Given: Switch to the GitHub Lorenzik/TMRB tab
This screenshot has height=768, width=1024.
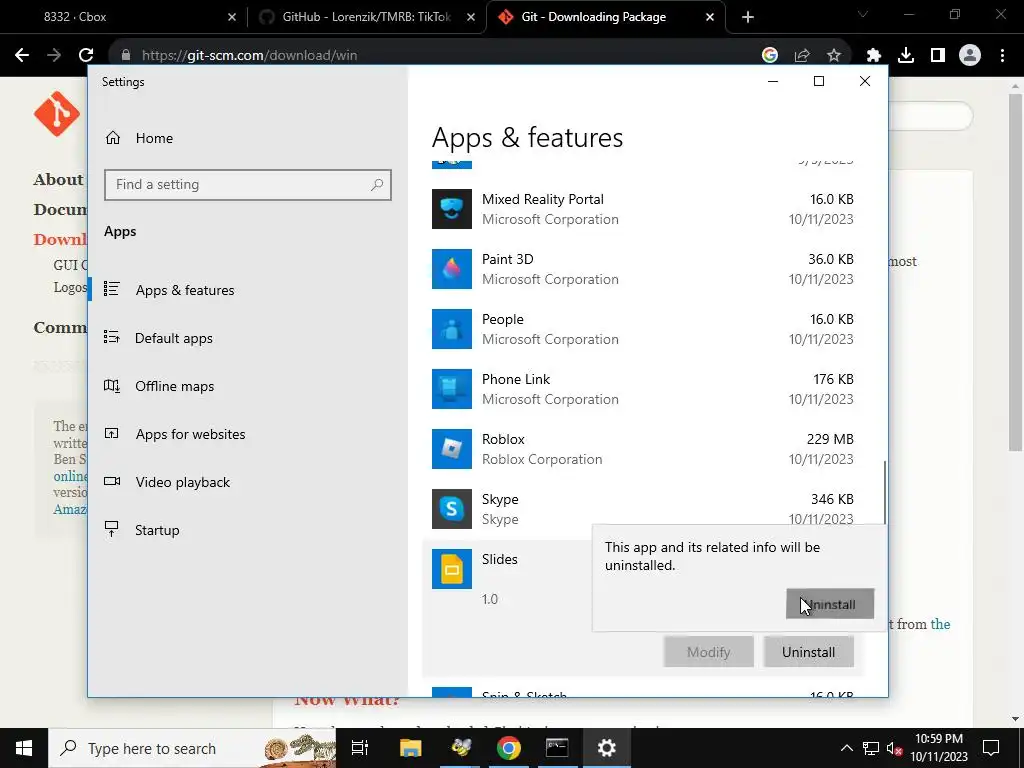Looking at the screenshot, I should tap(366, 17).
